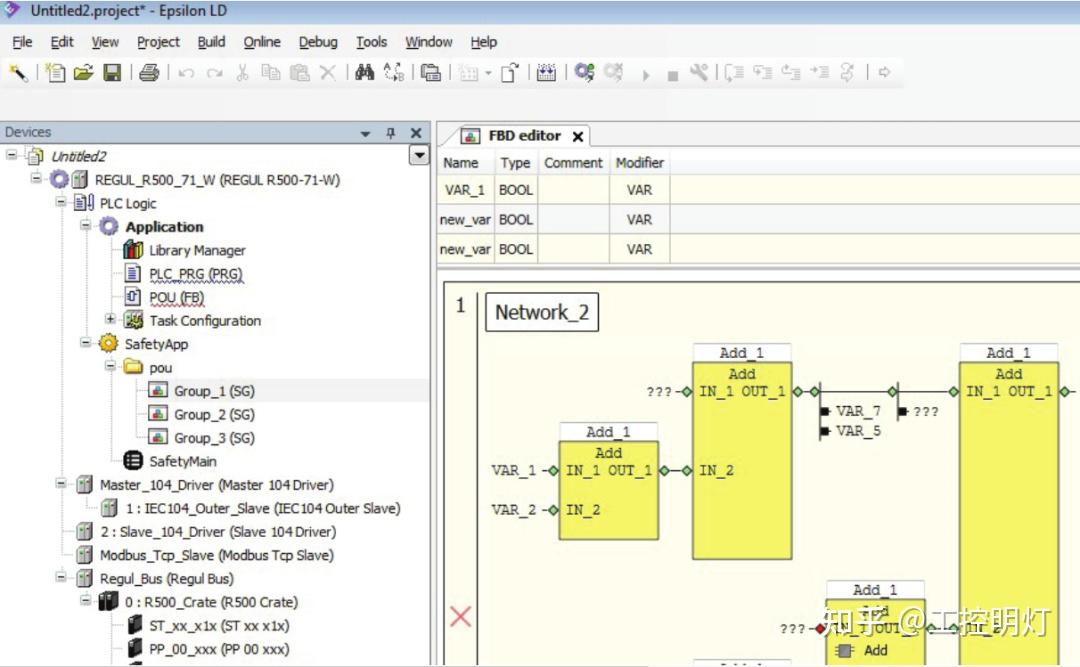Click the Print icon in toolbar
The width and height of the screenshot is (1080, 667).
coord(149,72)
